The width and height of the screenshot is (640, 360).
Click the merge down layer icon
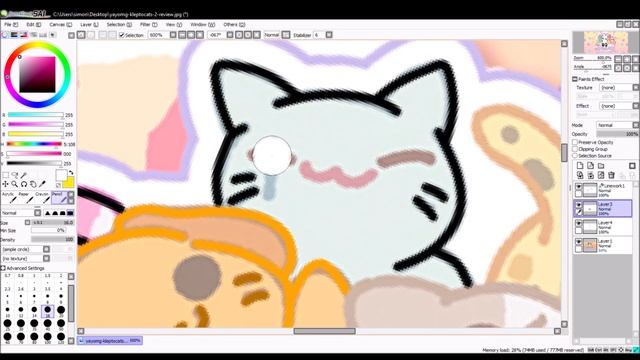click(590, 175)
